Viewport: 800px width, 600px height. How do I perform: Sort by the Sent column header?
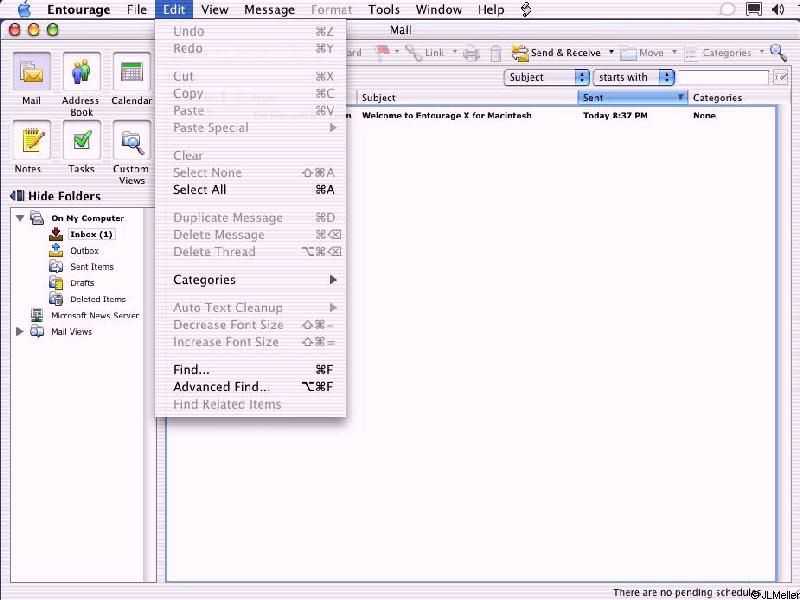coord(632,97)
